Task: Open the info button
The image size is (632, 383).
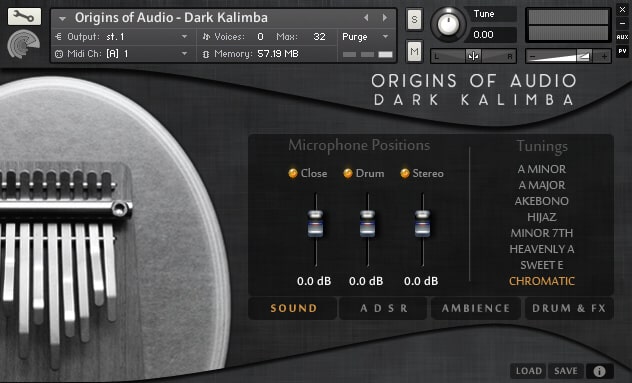Action: tap(599, 371)
